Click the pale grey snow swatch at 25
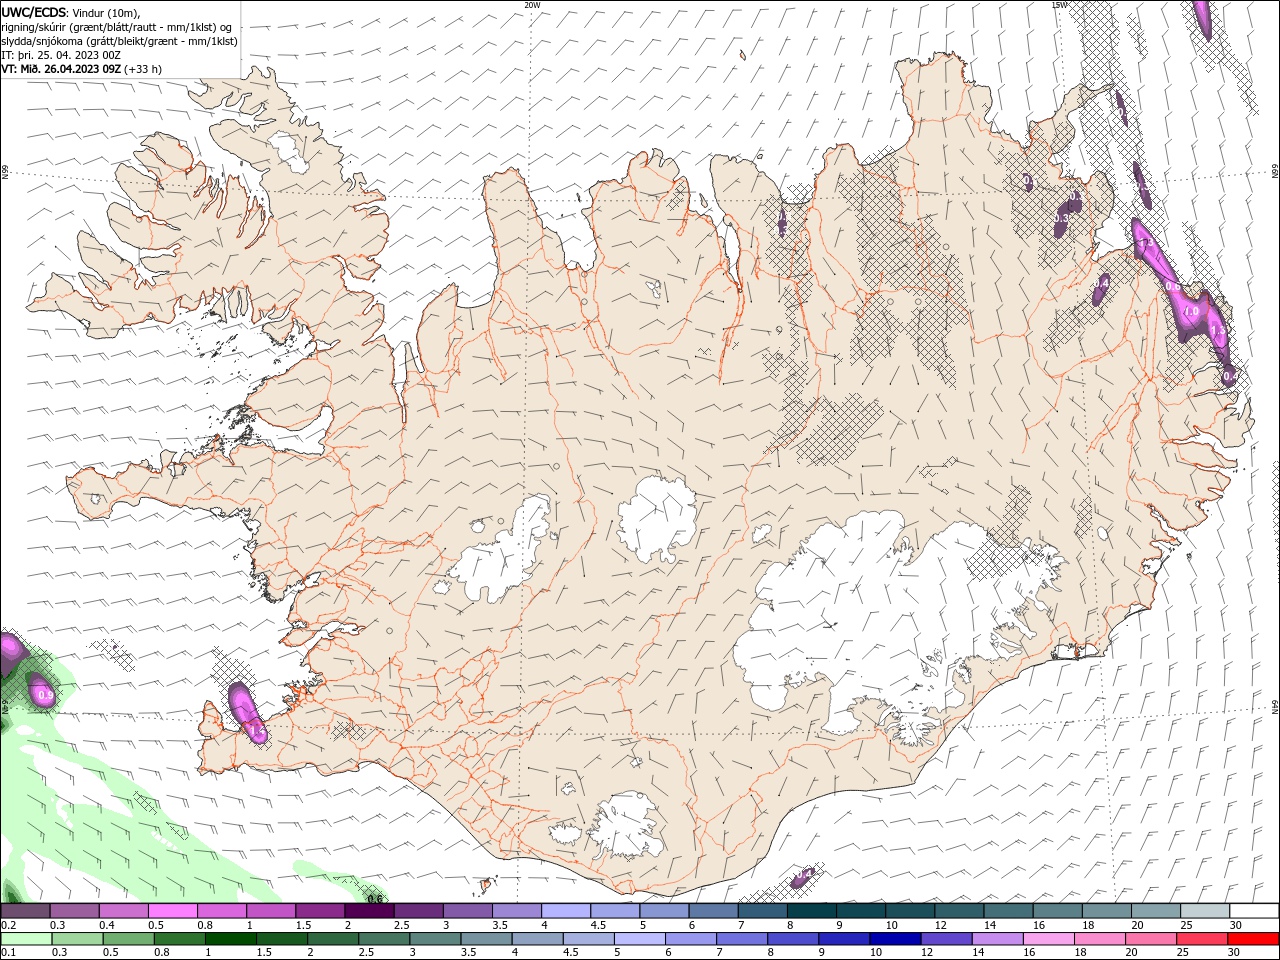This screenshot has width=1280, height=960. tap(1205, 911)
